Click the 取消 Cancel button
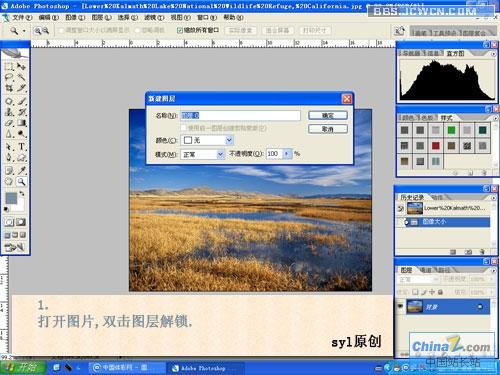Viewport: 500px width, 375px height. (x=328, y=129)
